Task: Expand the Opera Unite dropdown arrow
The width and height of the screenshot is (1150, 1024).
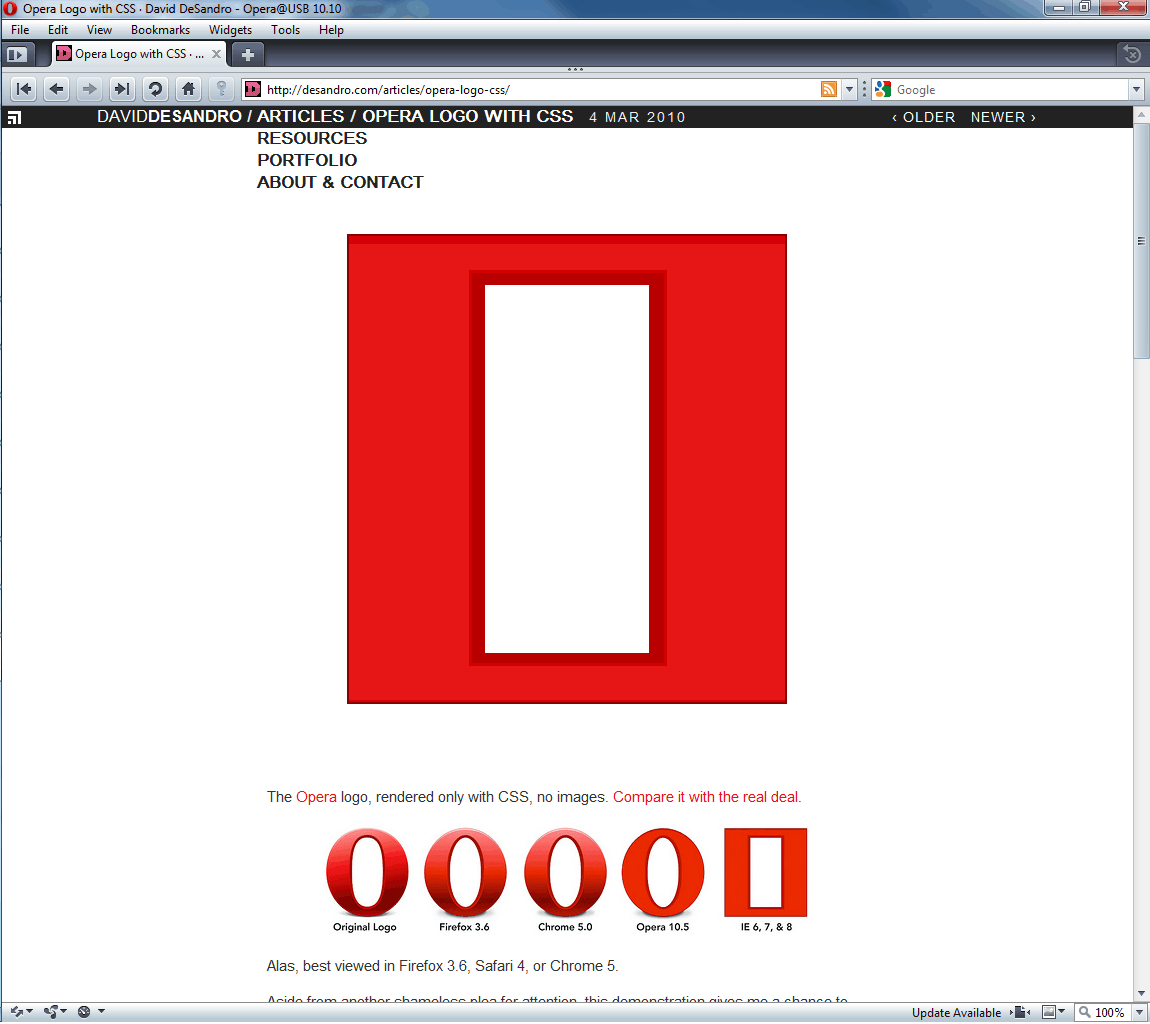Action: (x=64, y=1012)
